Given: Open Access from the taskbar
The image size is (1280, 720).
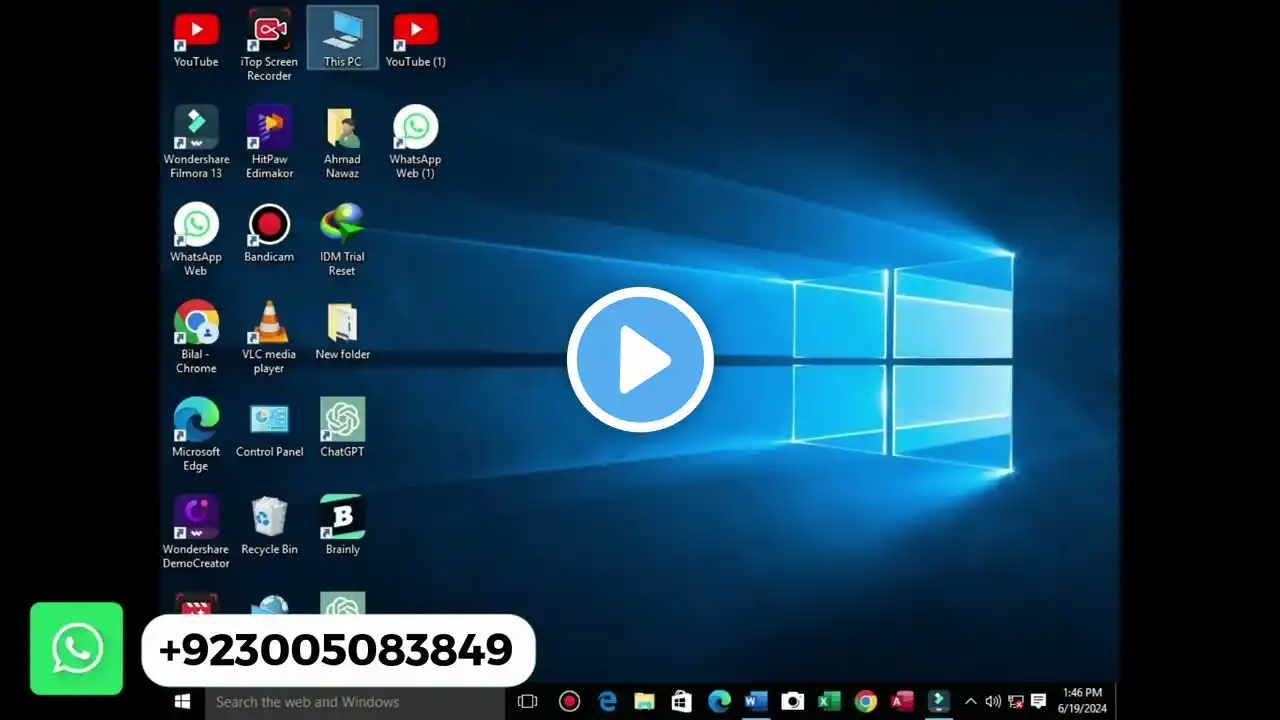Looking at the screenshot, I should pos(902,702).
